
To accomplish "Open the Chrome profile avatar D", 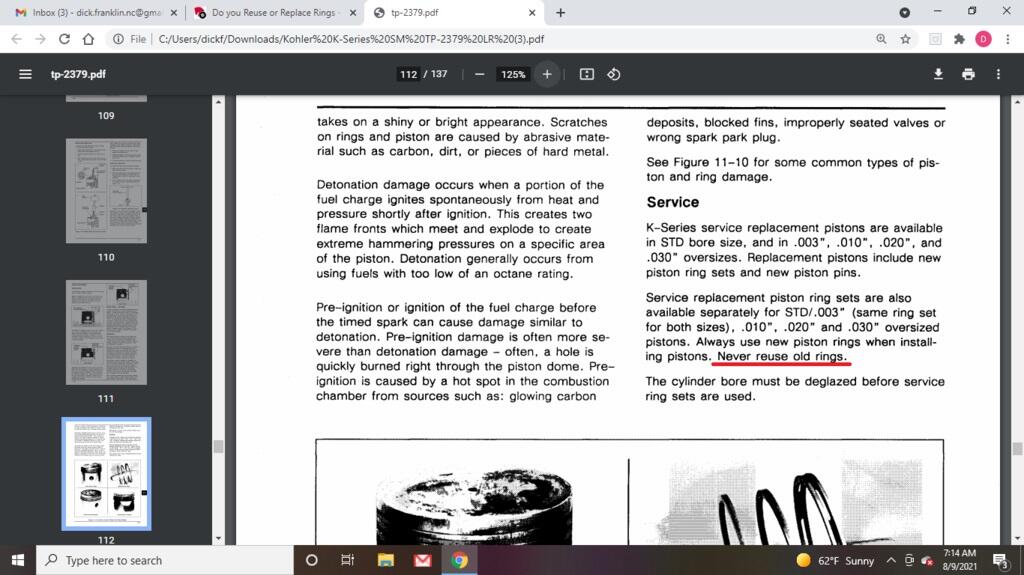I will click(x=984, y=39).
